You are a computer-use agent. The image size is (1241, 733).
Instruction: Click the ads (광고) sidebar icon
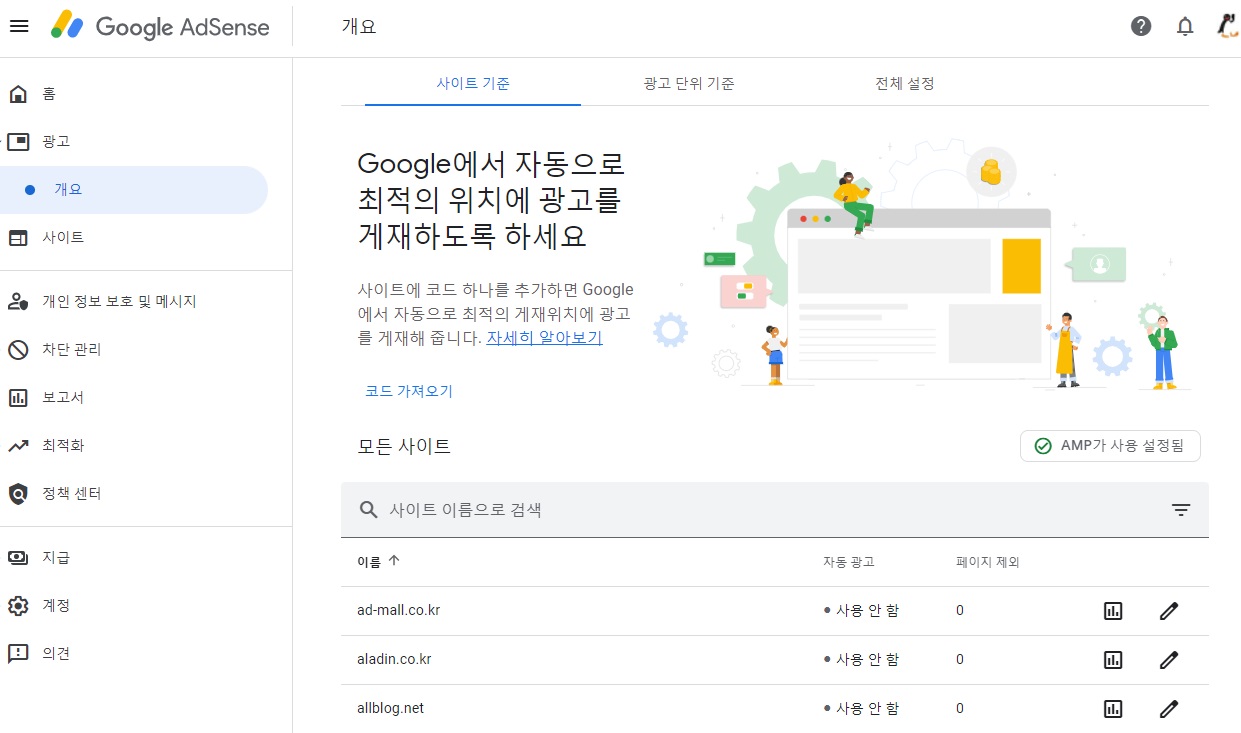click(18, 142)
